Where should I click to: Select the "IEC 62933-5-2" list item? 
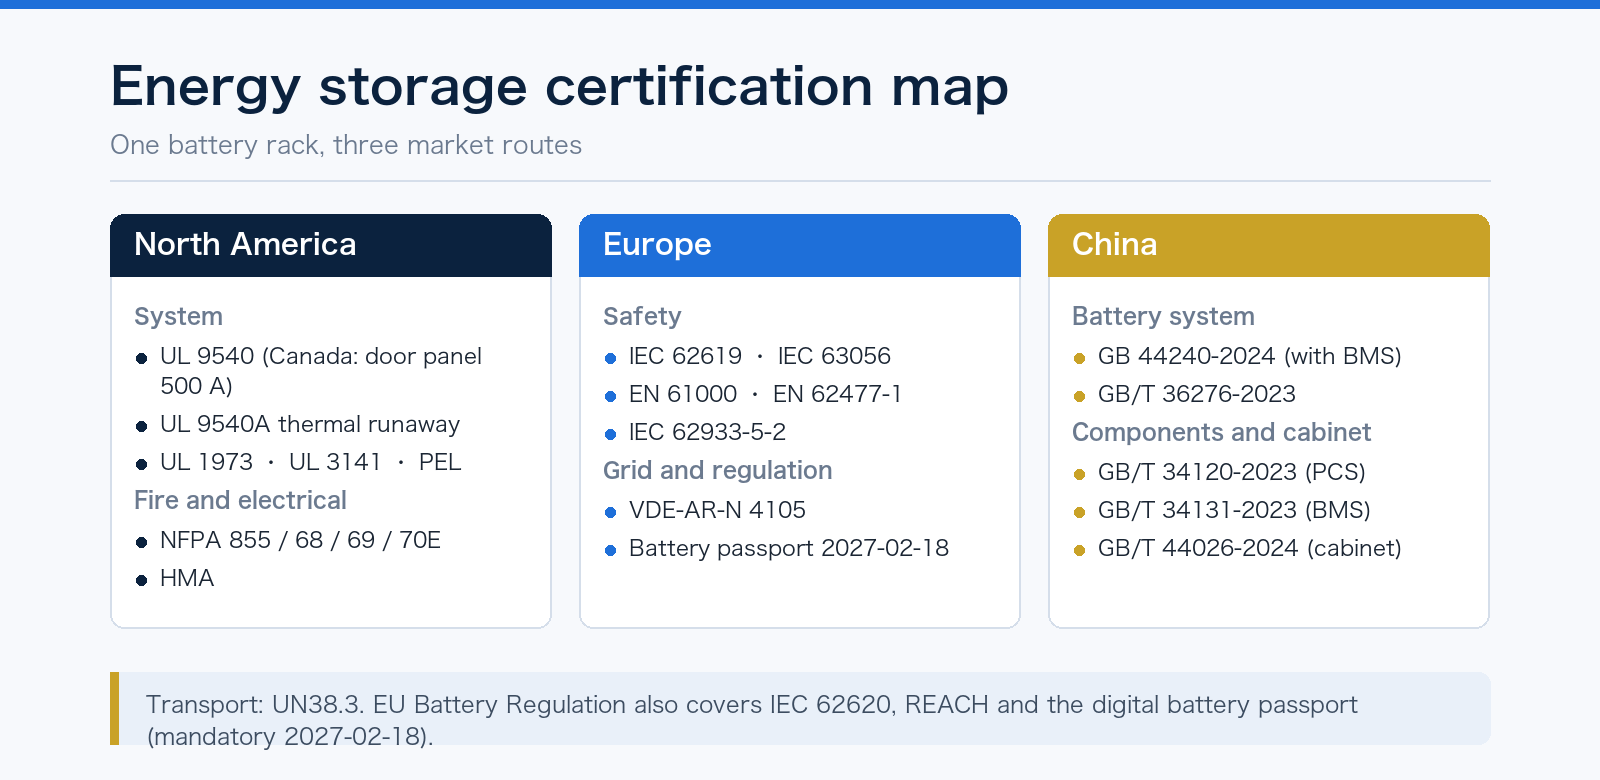707,432
